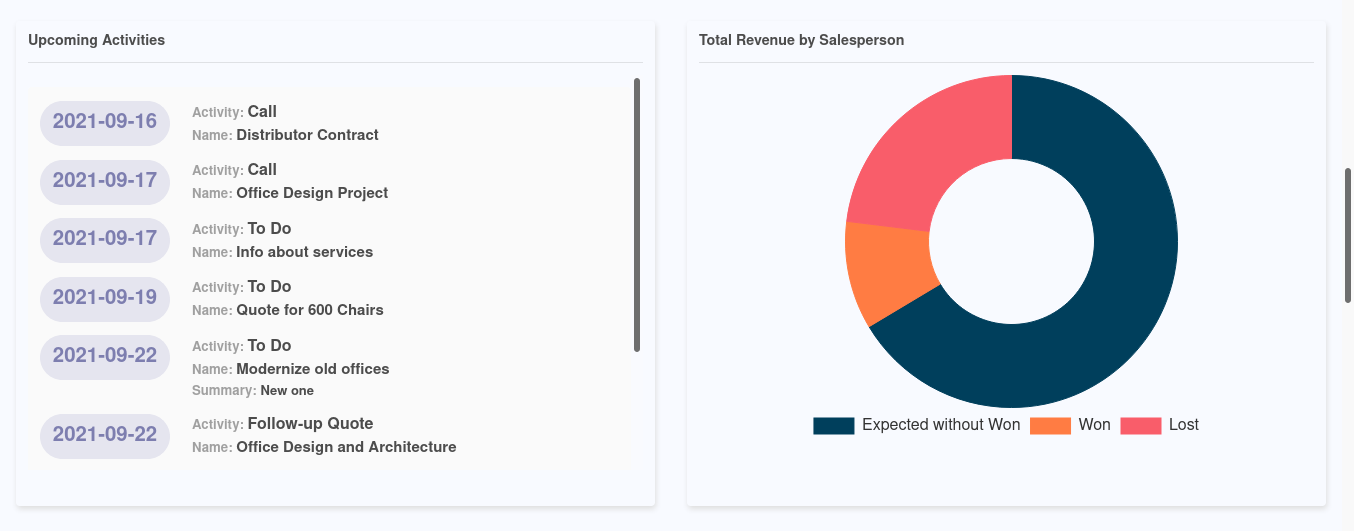Open the Office Design Project activity
The width and height of the screenshot is (1354, 531).
pos(312,193)
